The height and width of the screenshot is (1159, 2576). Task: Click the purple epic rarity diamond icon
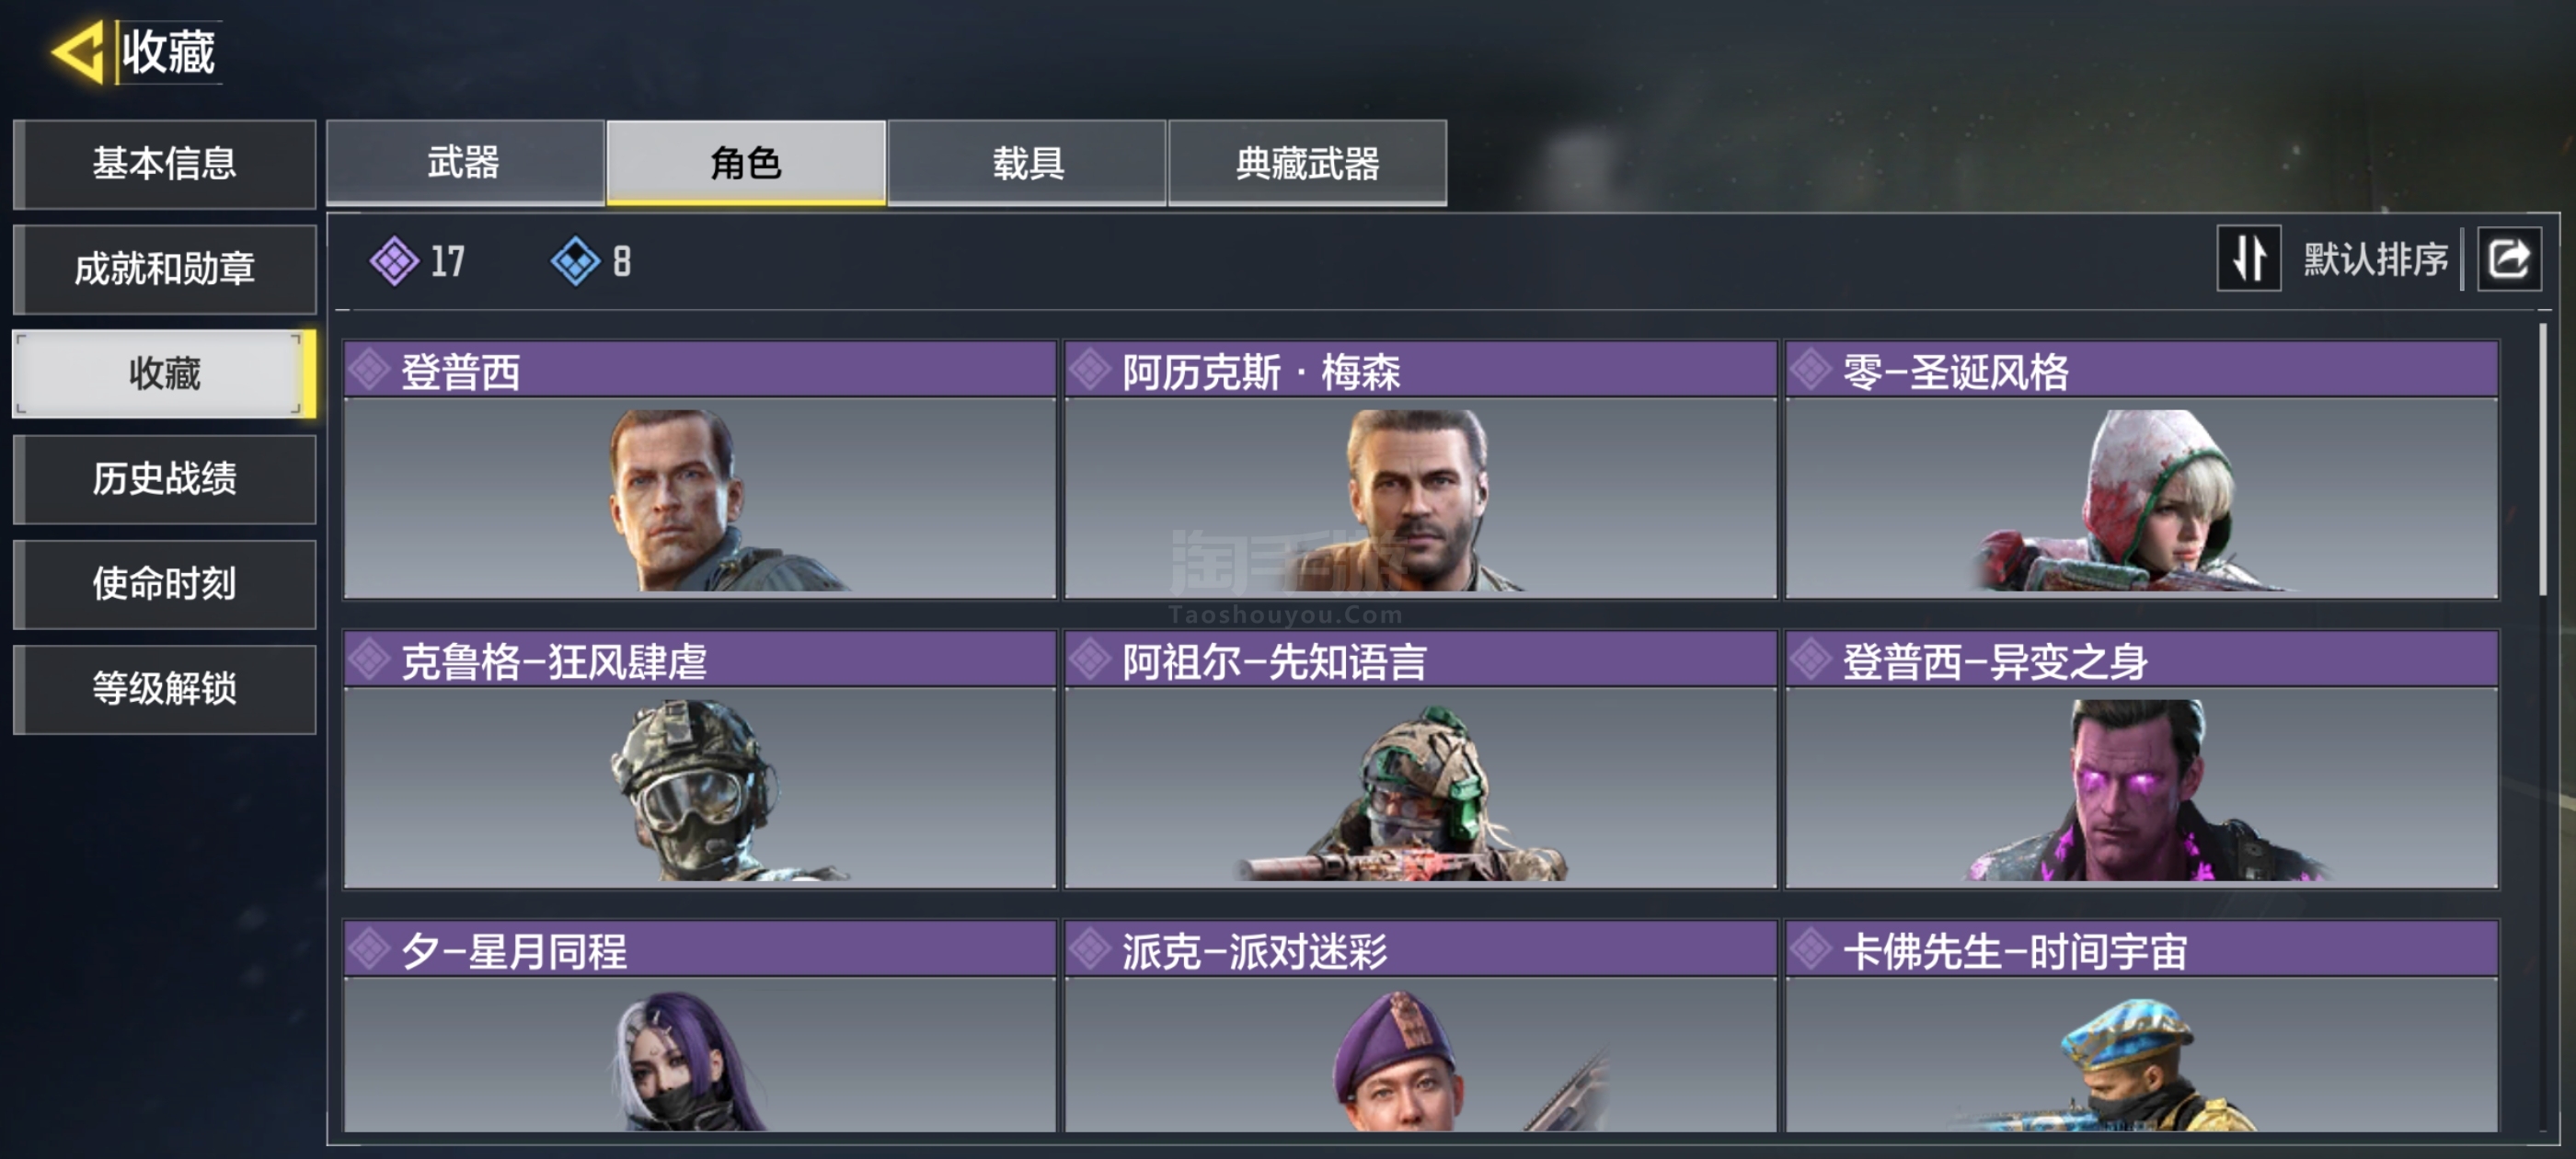[x=394, y=261]
